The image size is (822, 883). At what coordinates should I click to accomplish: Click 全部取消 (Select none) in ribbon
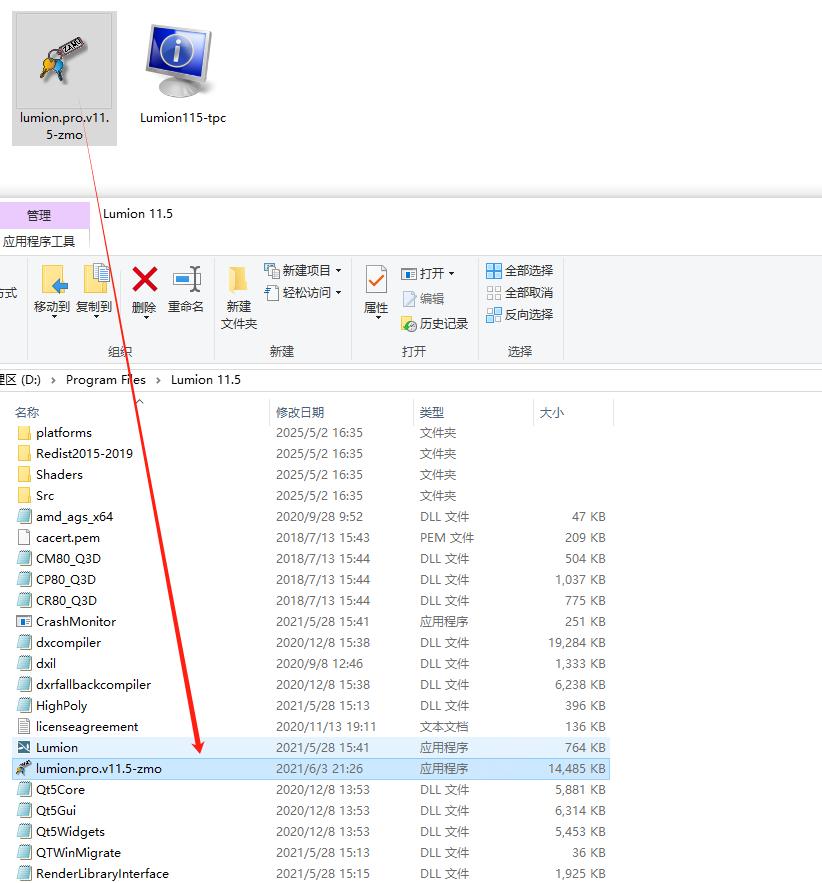pos(519,293)
